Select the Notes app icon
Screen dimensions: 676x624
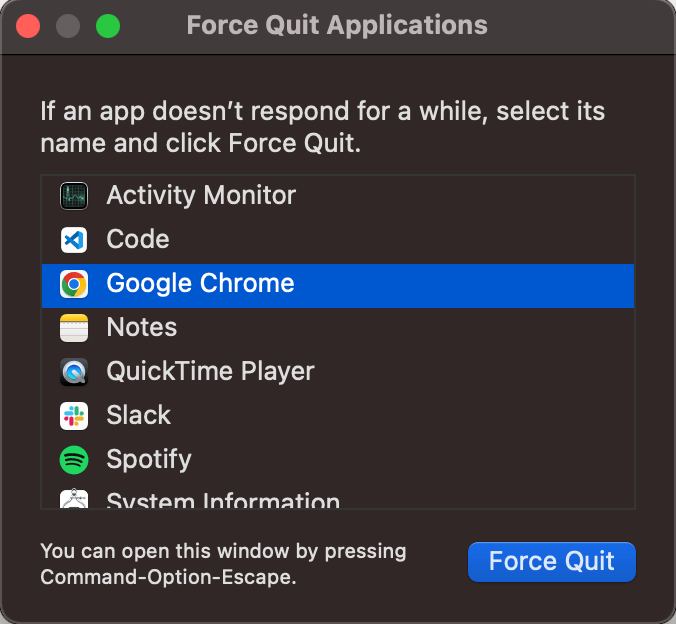pos(74,328)
